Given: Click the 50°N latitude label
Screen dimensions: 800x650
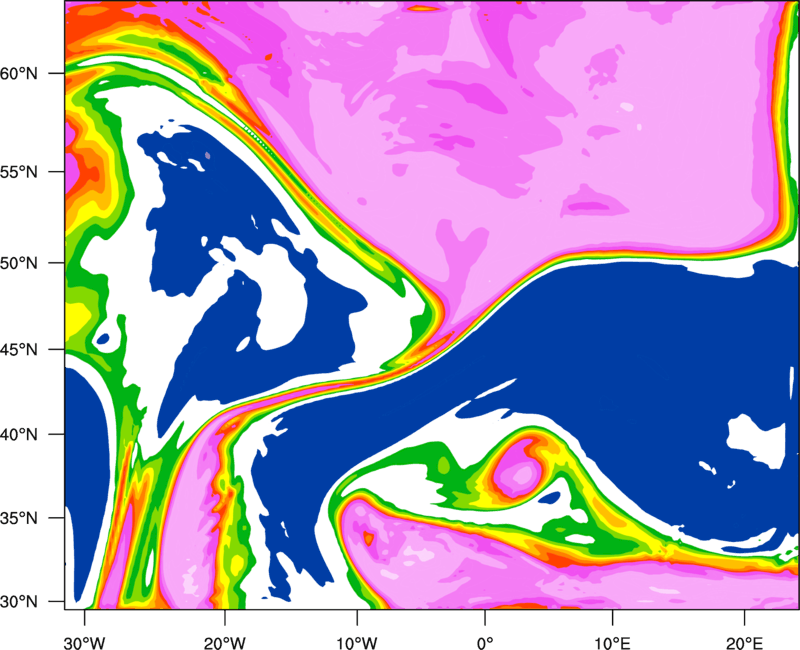Looking at the screenshot, I should [19, 264].
